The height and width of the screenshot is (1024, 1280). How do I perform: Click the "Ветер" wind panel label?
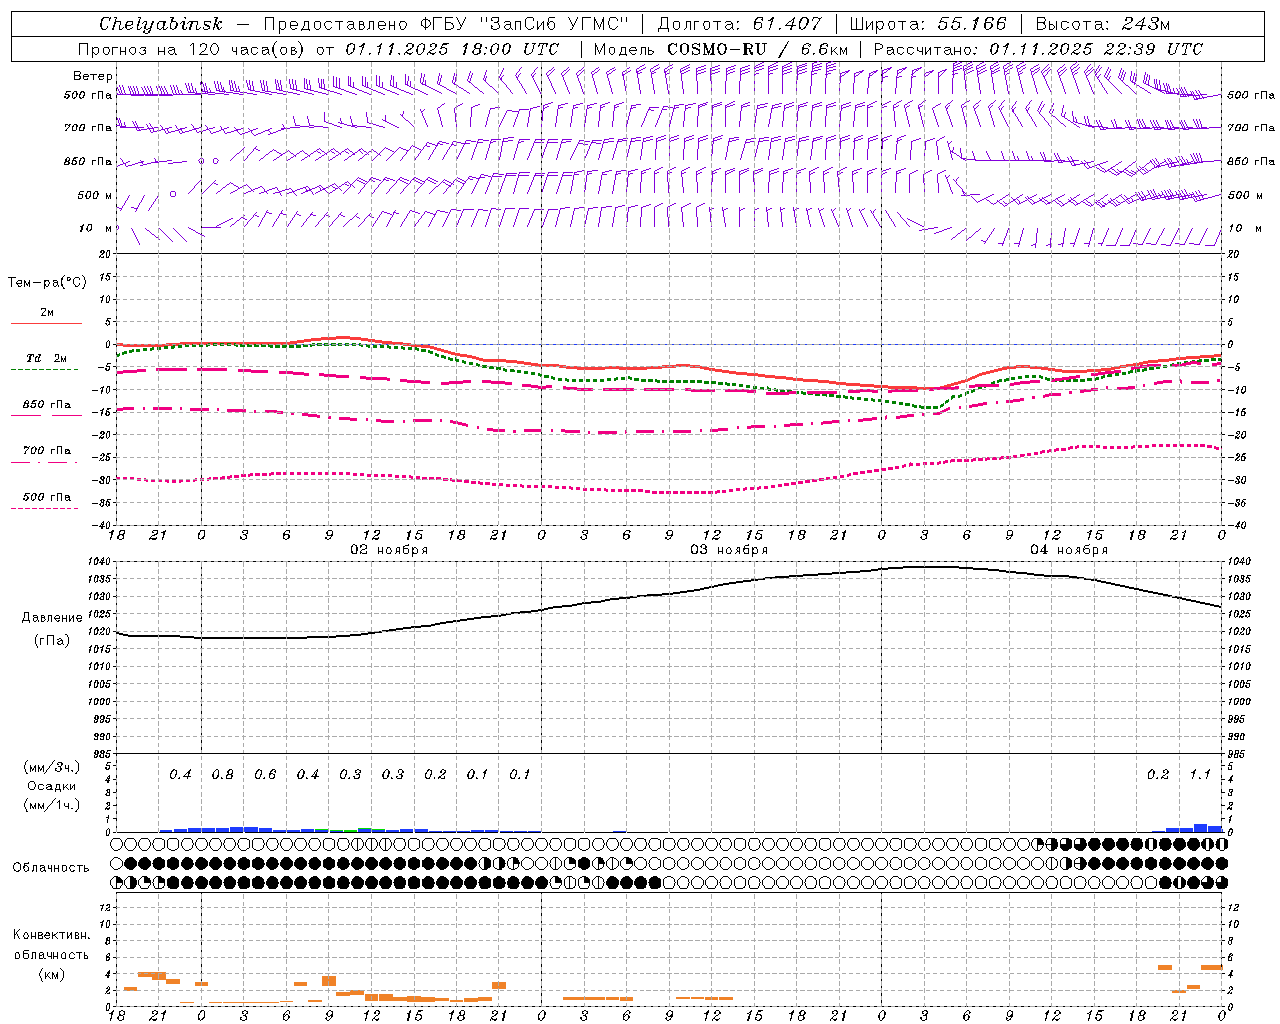coord(93,76)
